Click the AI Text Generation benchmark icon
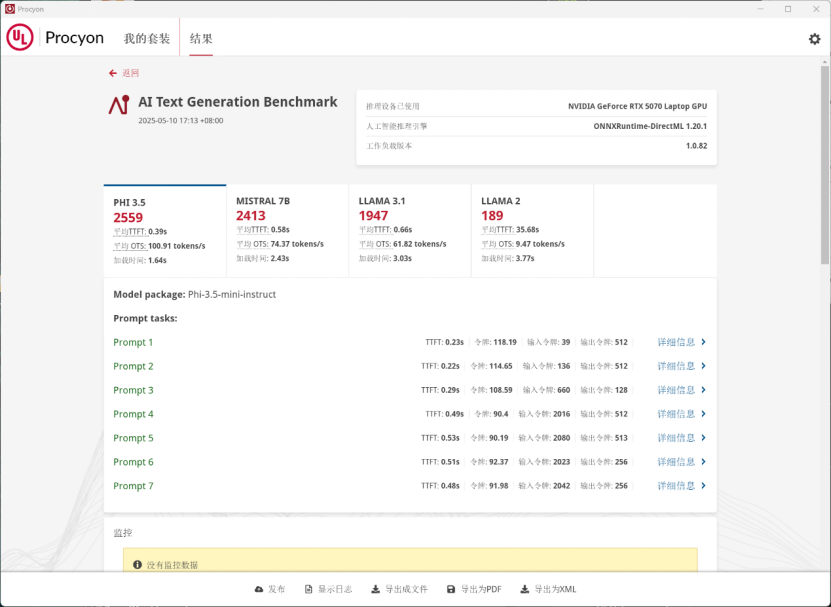831x607 pixels. tap(119, 104)
